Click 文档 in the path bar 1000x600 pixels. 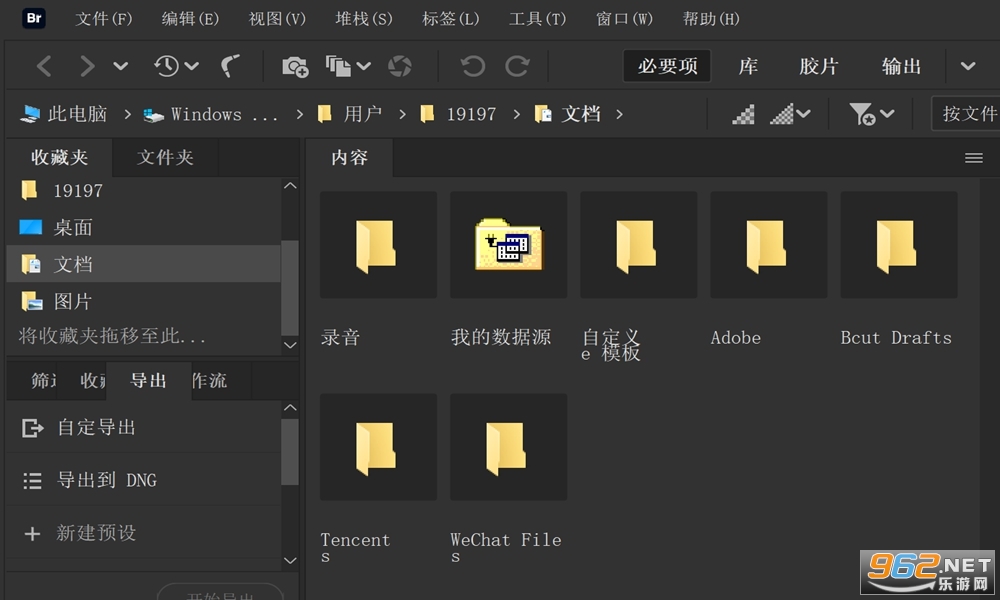point(568,114)
